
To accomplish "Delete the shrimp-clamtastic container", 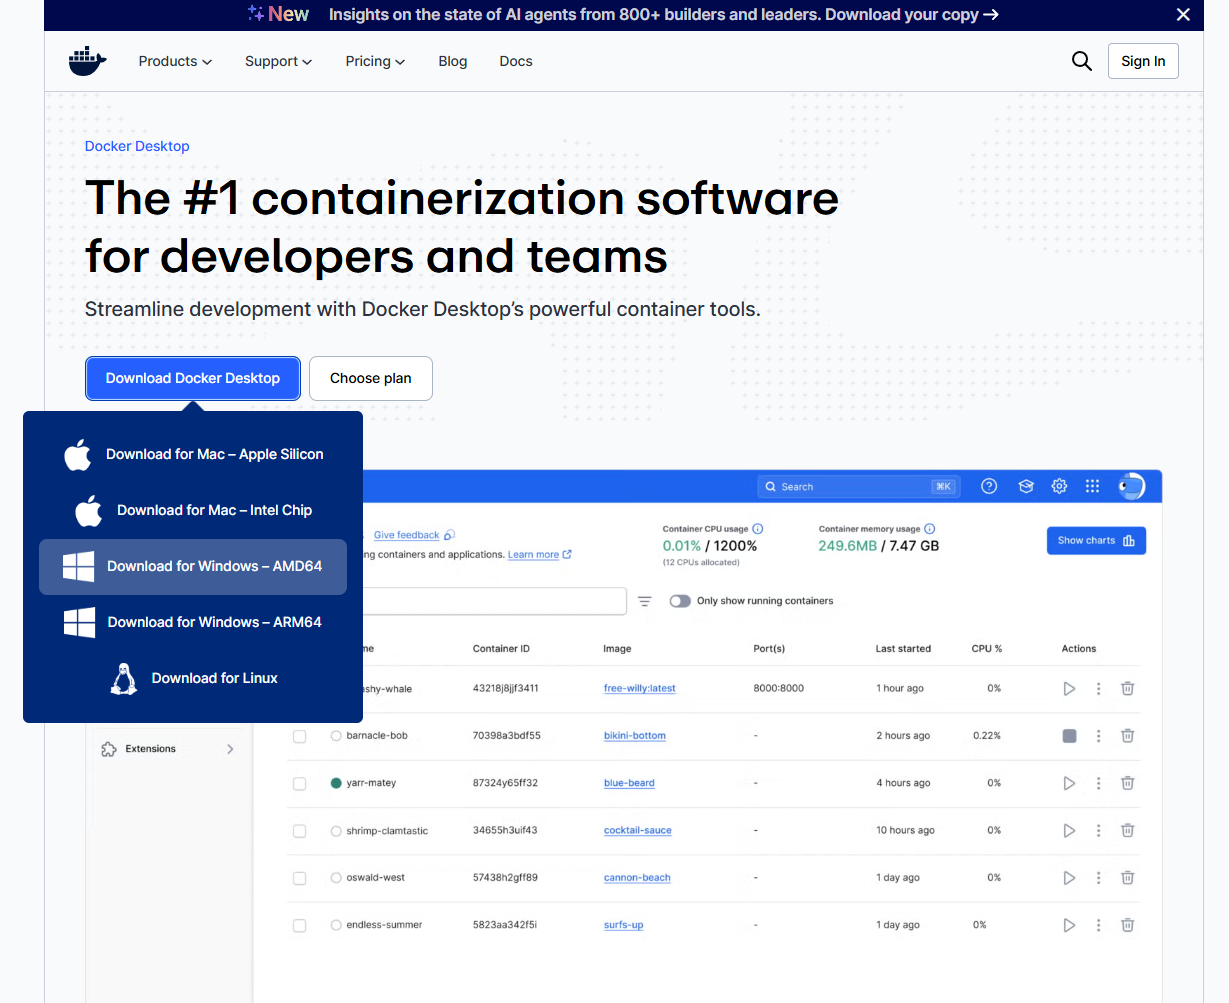I will 1127,830.
